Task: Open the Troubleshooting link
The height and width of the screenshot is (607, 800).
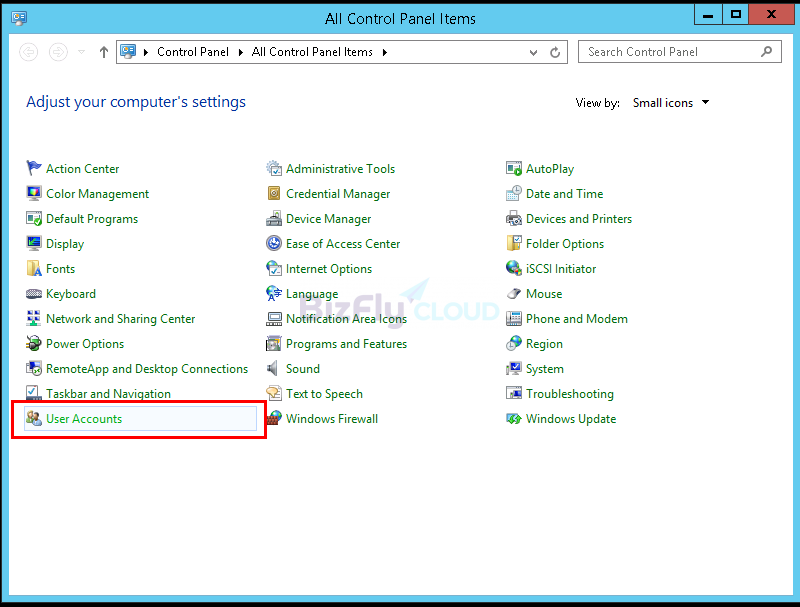Action: click(x=570, y=394)
